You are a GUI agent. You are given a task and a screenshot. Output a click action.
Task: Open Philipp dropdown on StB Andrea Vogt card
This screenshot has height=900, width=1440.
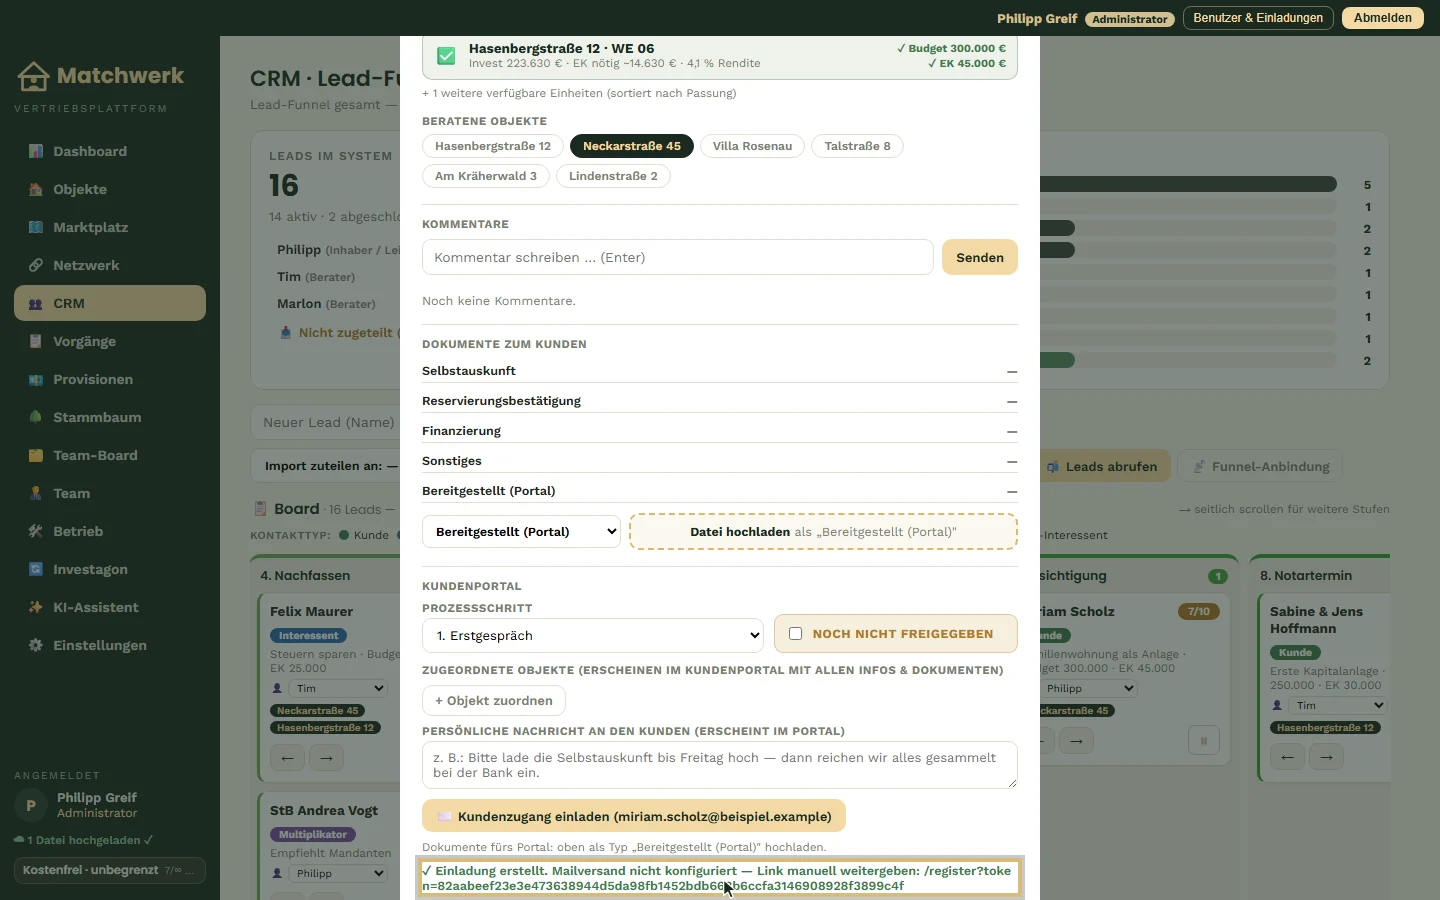[338, 873]
